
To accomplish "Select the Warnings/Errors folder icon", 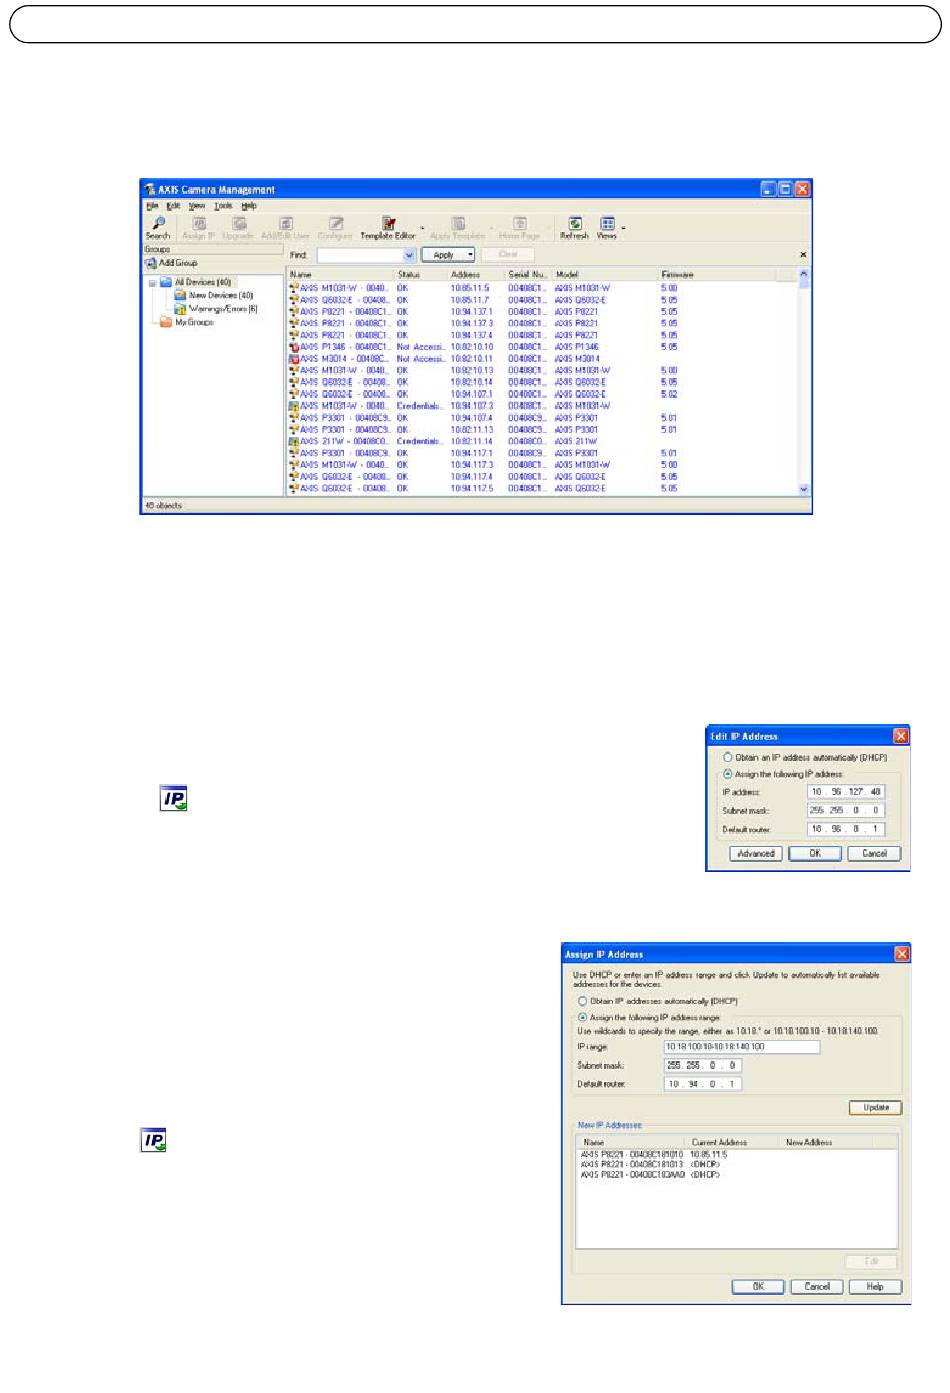I will [180, 309].
